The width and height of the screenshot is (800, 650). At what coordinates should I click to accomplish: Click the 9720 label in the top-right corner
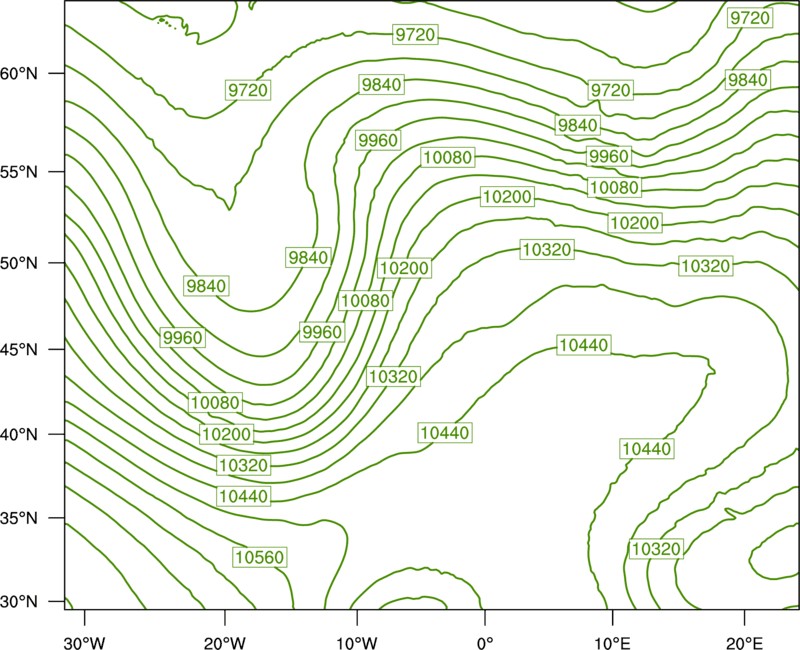click(749, 18)
